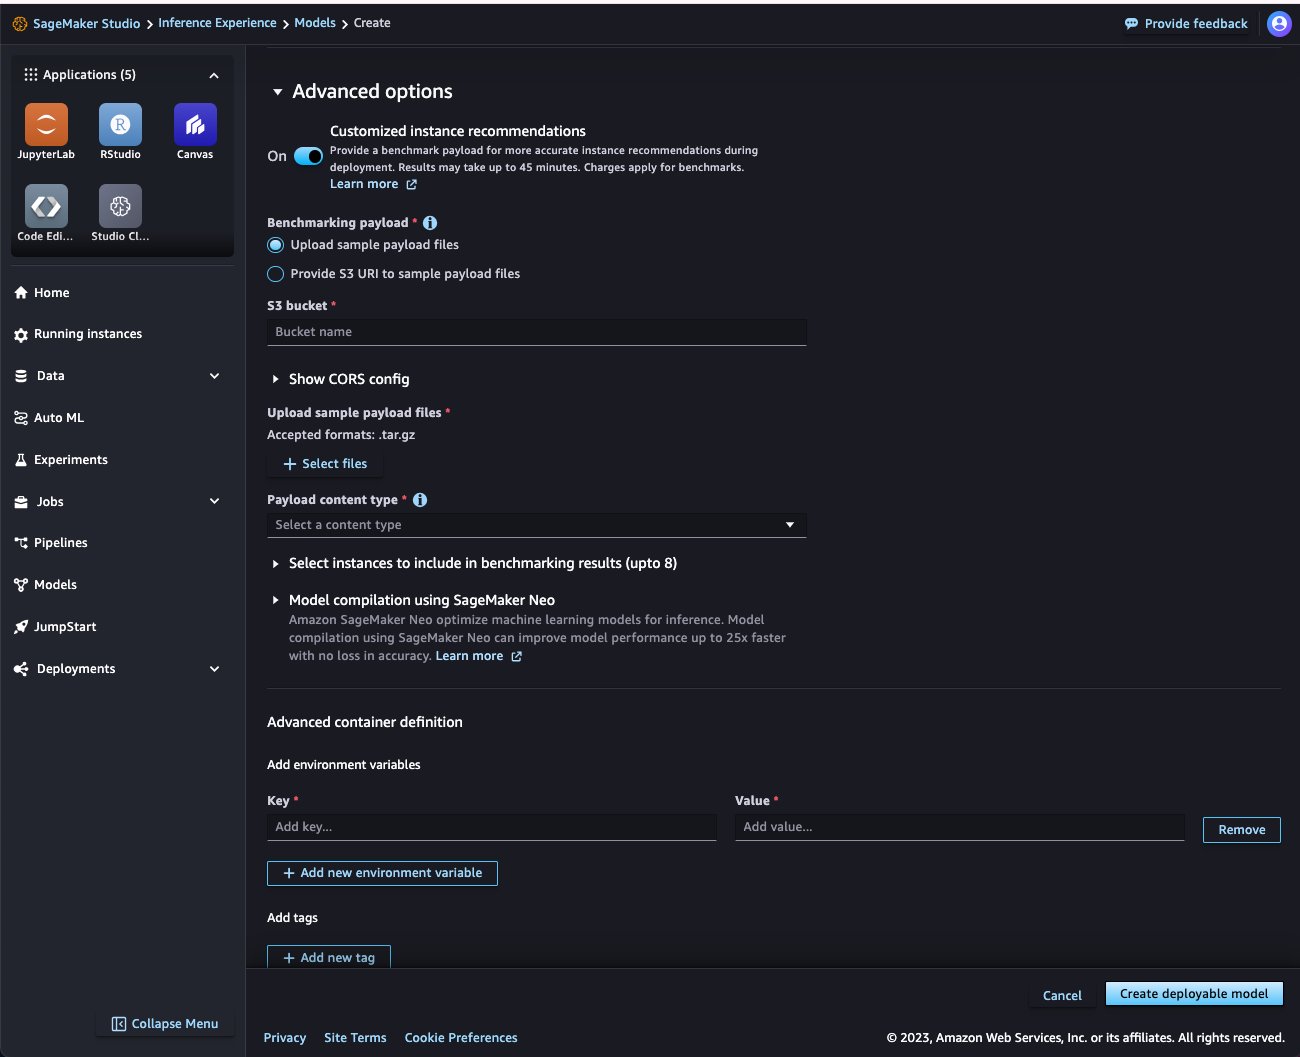
Task: Open the Payload content type dropdown
Action: click(537, 525)
